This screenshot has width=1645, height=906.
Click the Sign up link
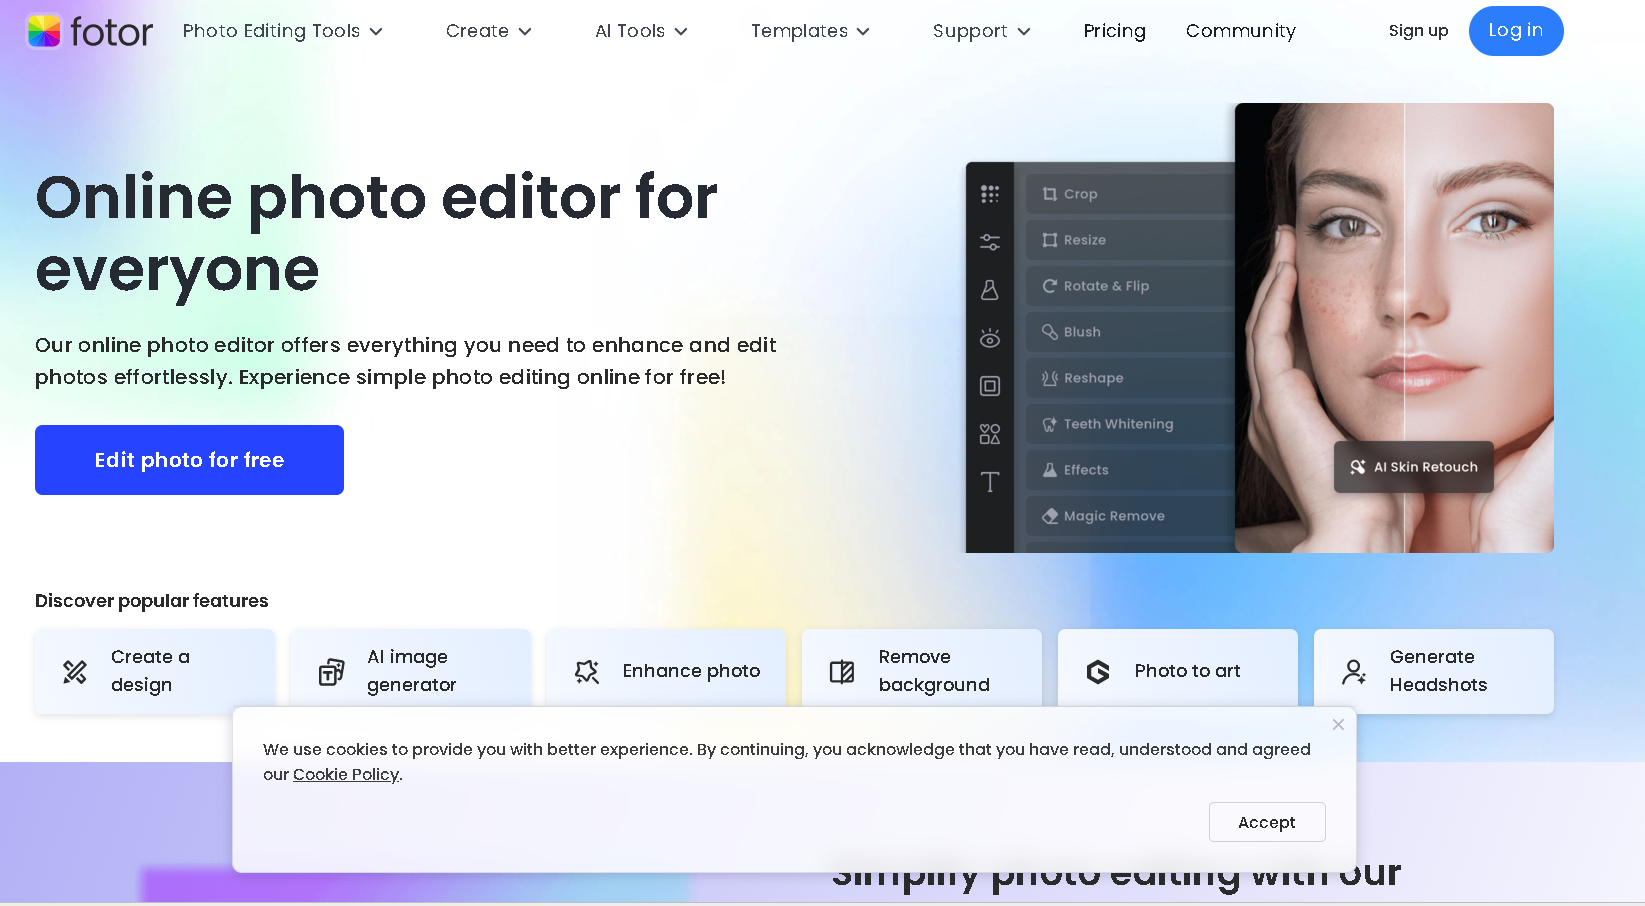pyautogui.click(x=1418, y=31)
